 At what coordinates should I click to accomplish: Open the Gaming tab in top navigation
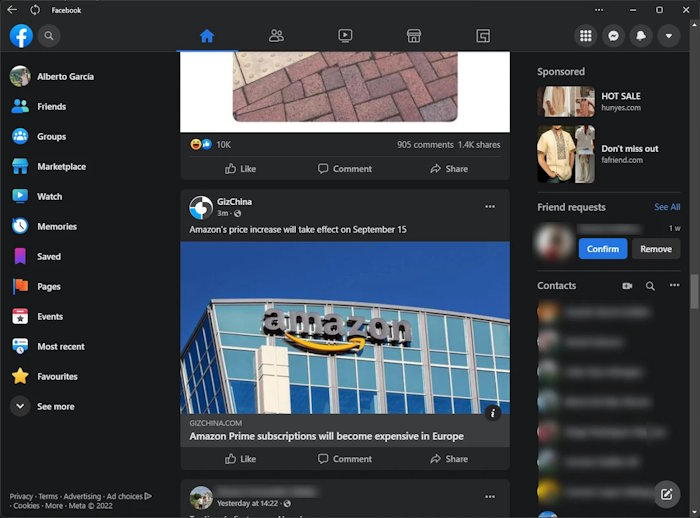(x=483, y=36)
